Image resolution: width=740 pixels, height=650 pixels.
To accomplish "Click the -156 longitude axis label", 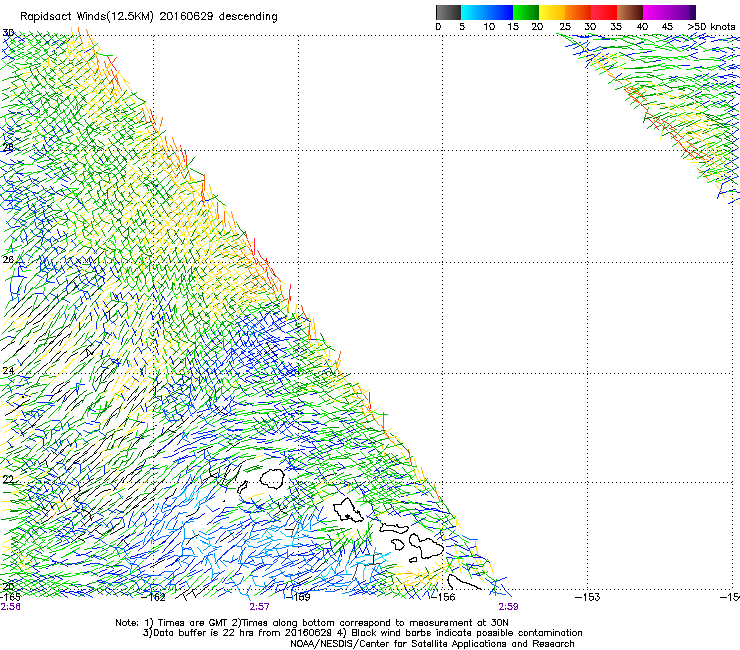I will tap(443, 597).
